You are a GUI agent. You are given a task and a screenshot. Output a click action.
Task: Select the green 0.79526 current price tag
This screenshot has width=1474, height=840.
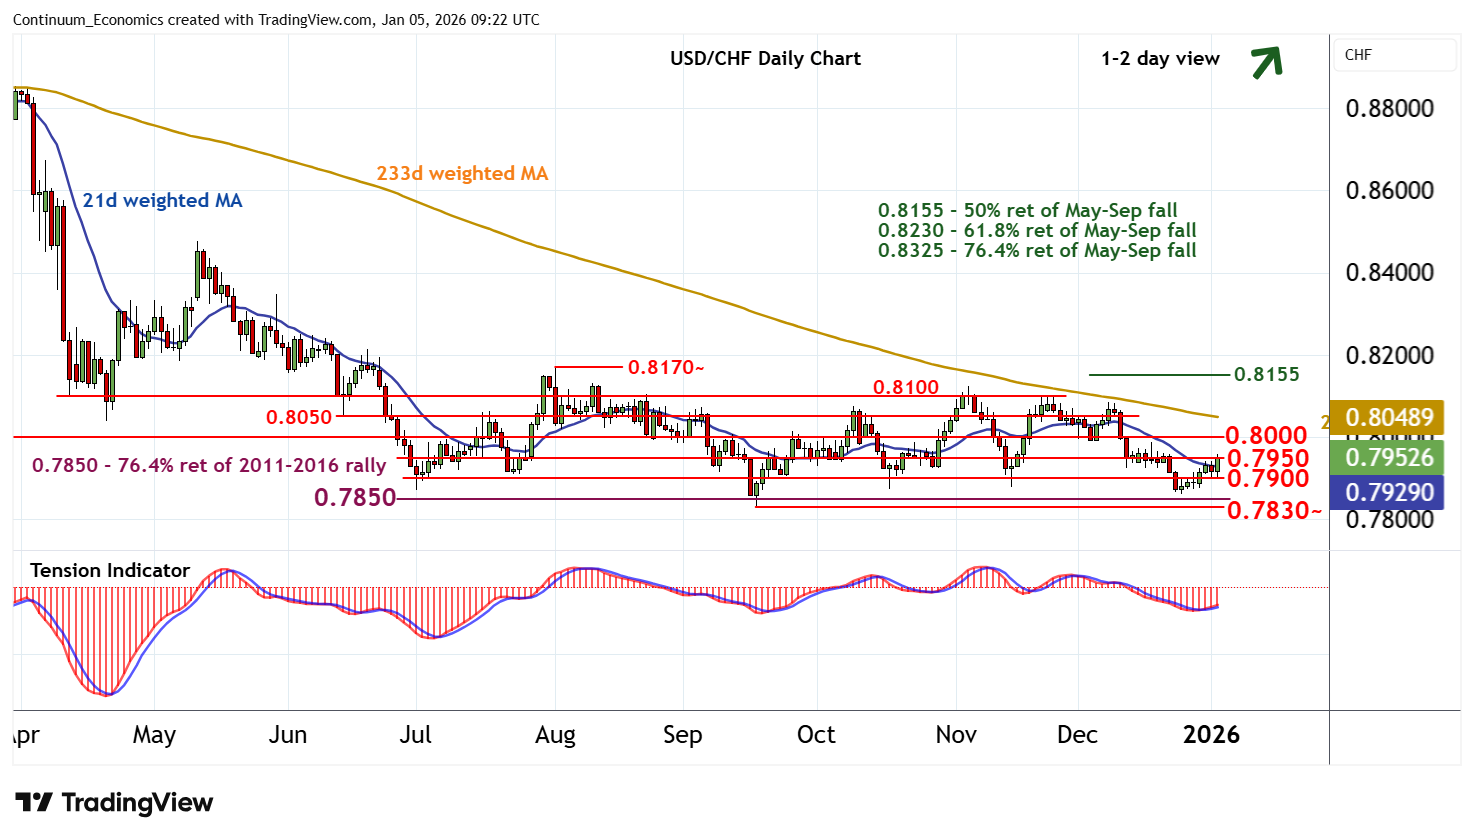coord(1389,457)
